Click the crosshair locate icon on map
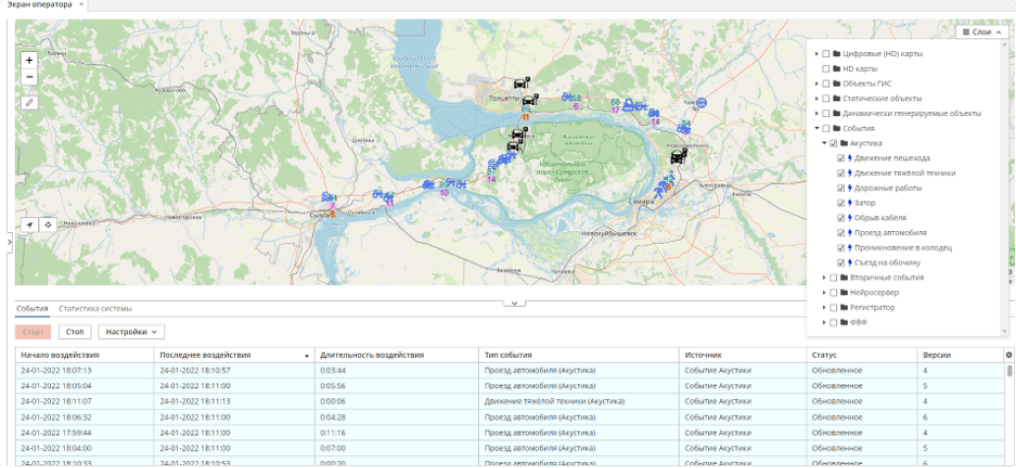 click(47, 224)
